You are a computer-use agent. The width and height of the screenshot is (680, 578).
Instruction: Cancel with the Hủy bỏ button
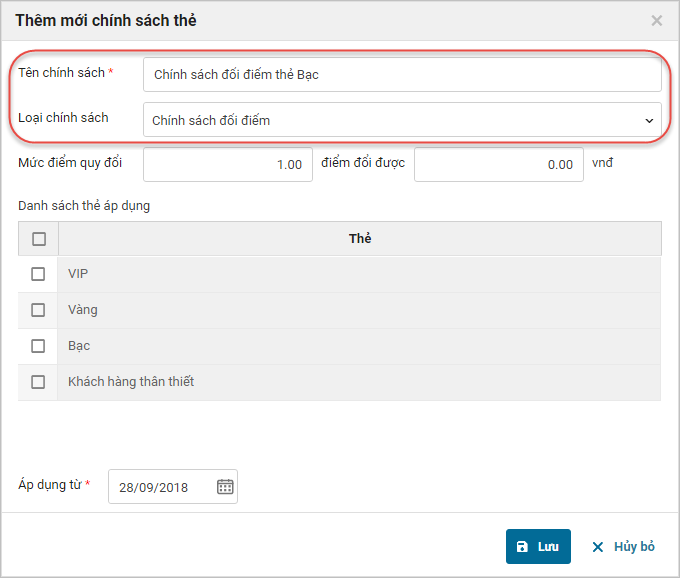tap(623, 546)
